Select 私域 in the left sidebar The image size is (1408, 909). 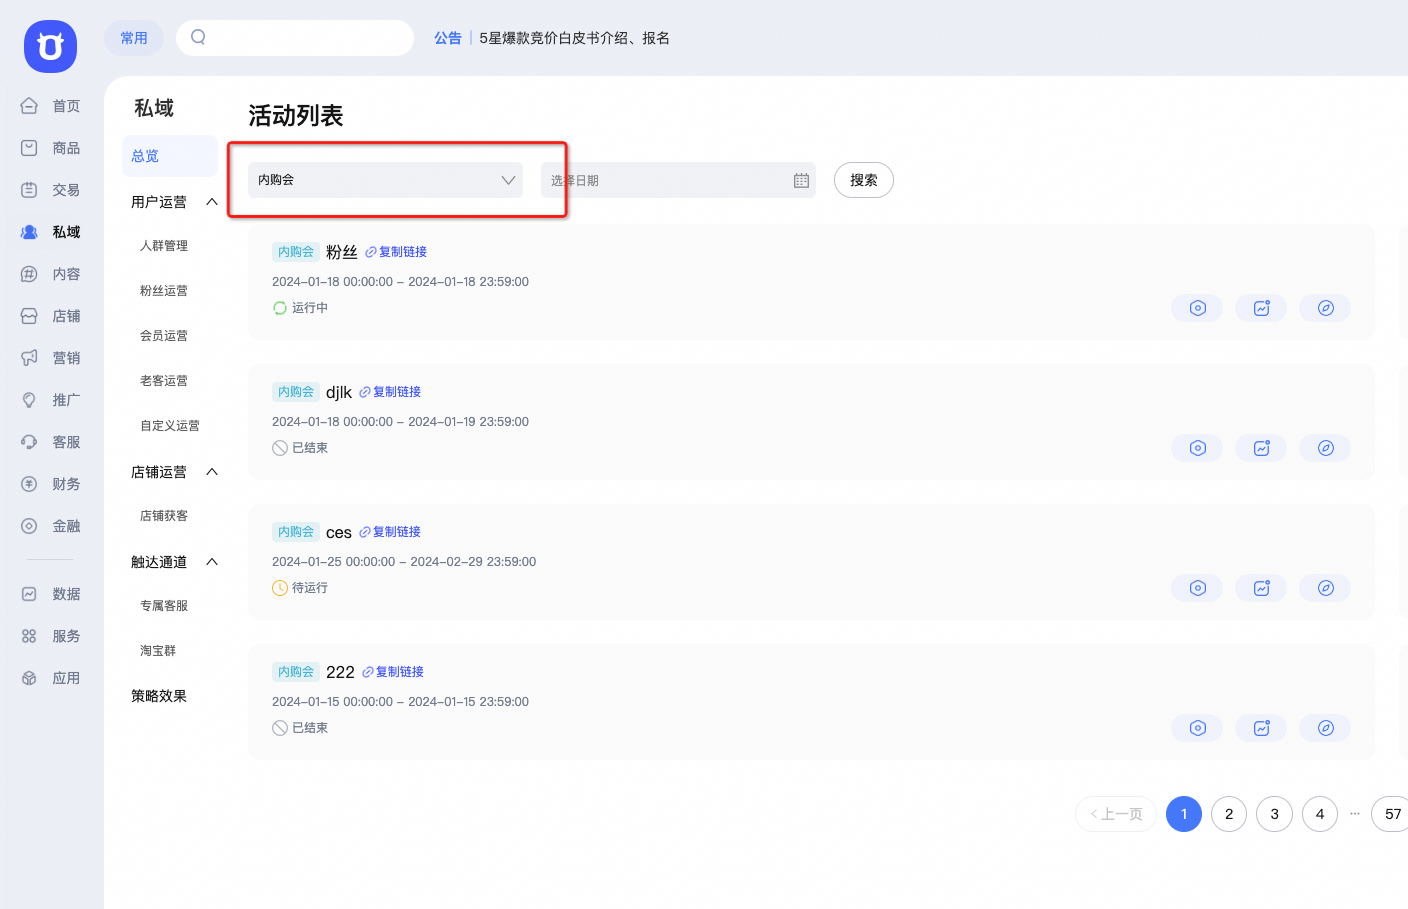pos(51,232)
